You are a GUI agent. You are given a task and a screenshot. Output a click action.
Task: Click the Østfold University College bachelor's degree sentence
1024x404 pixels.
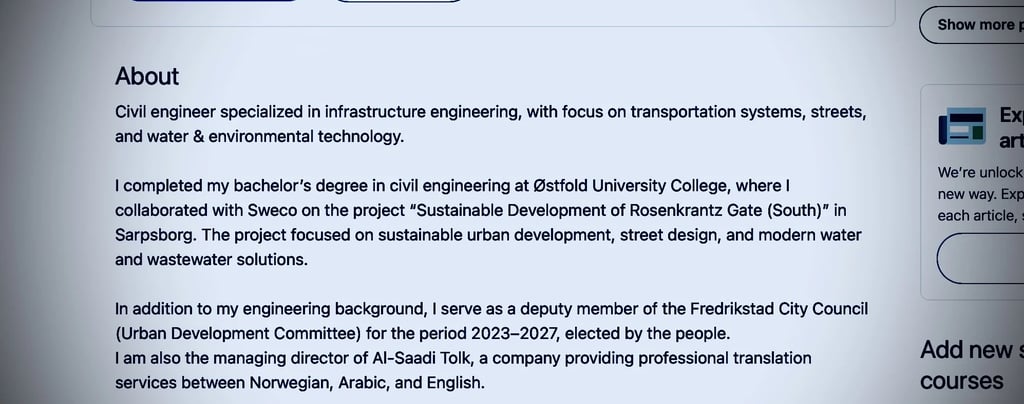pyautogui.click(x=452, y=186)
